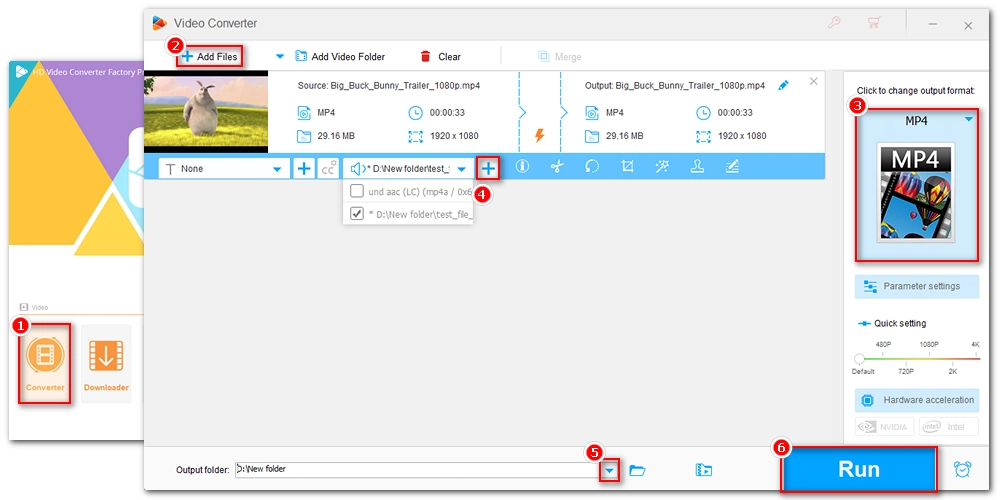Expand the subtitle 'None' dropdown
1000x500 pixels.
click(x=277, y=170)
